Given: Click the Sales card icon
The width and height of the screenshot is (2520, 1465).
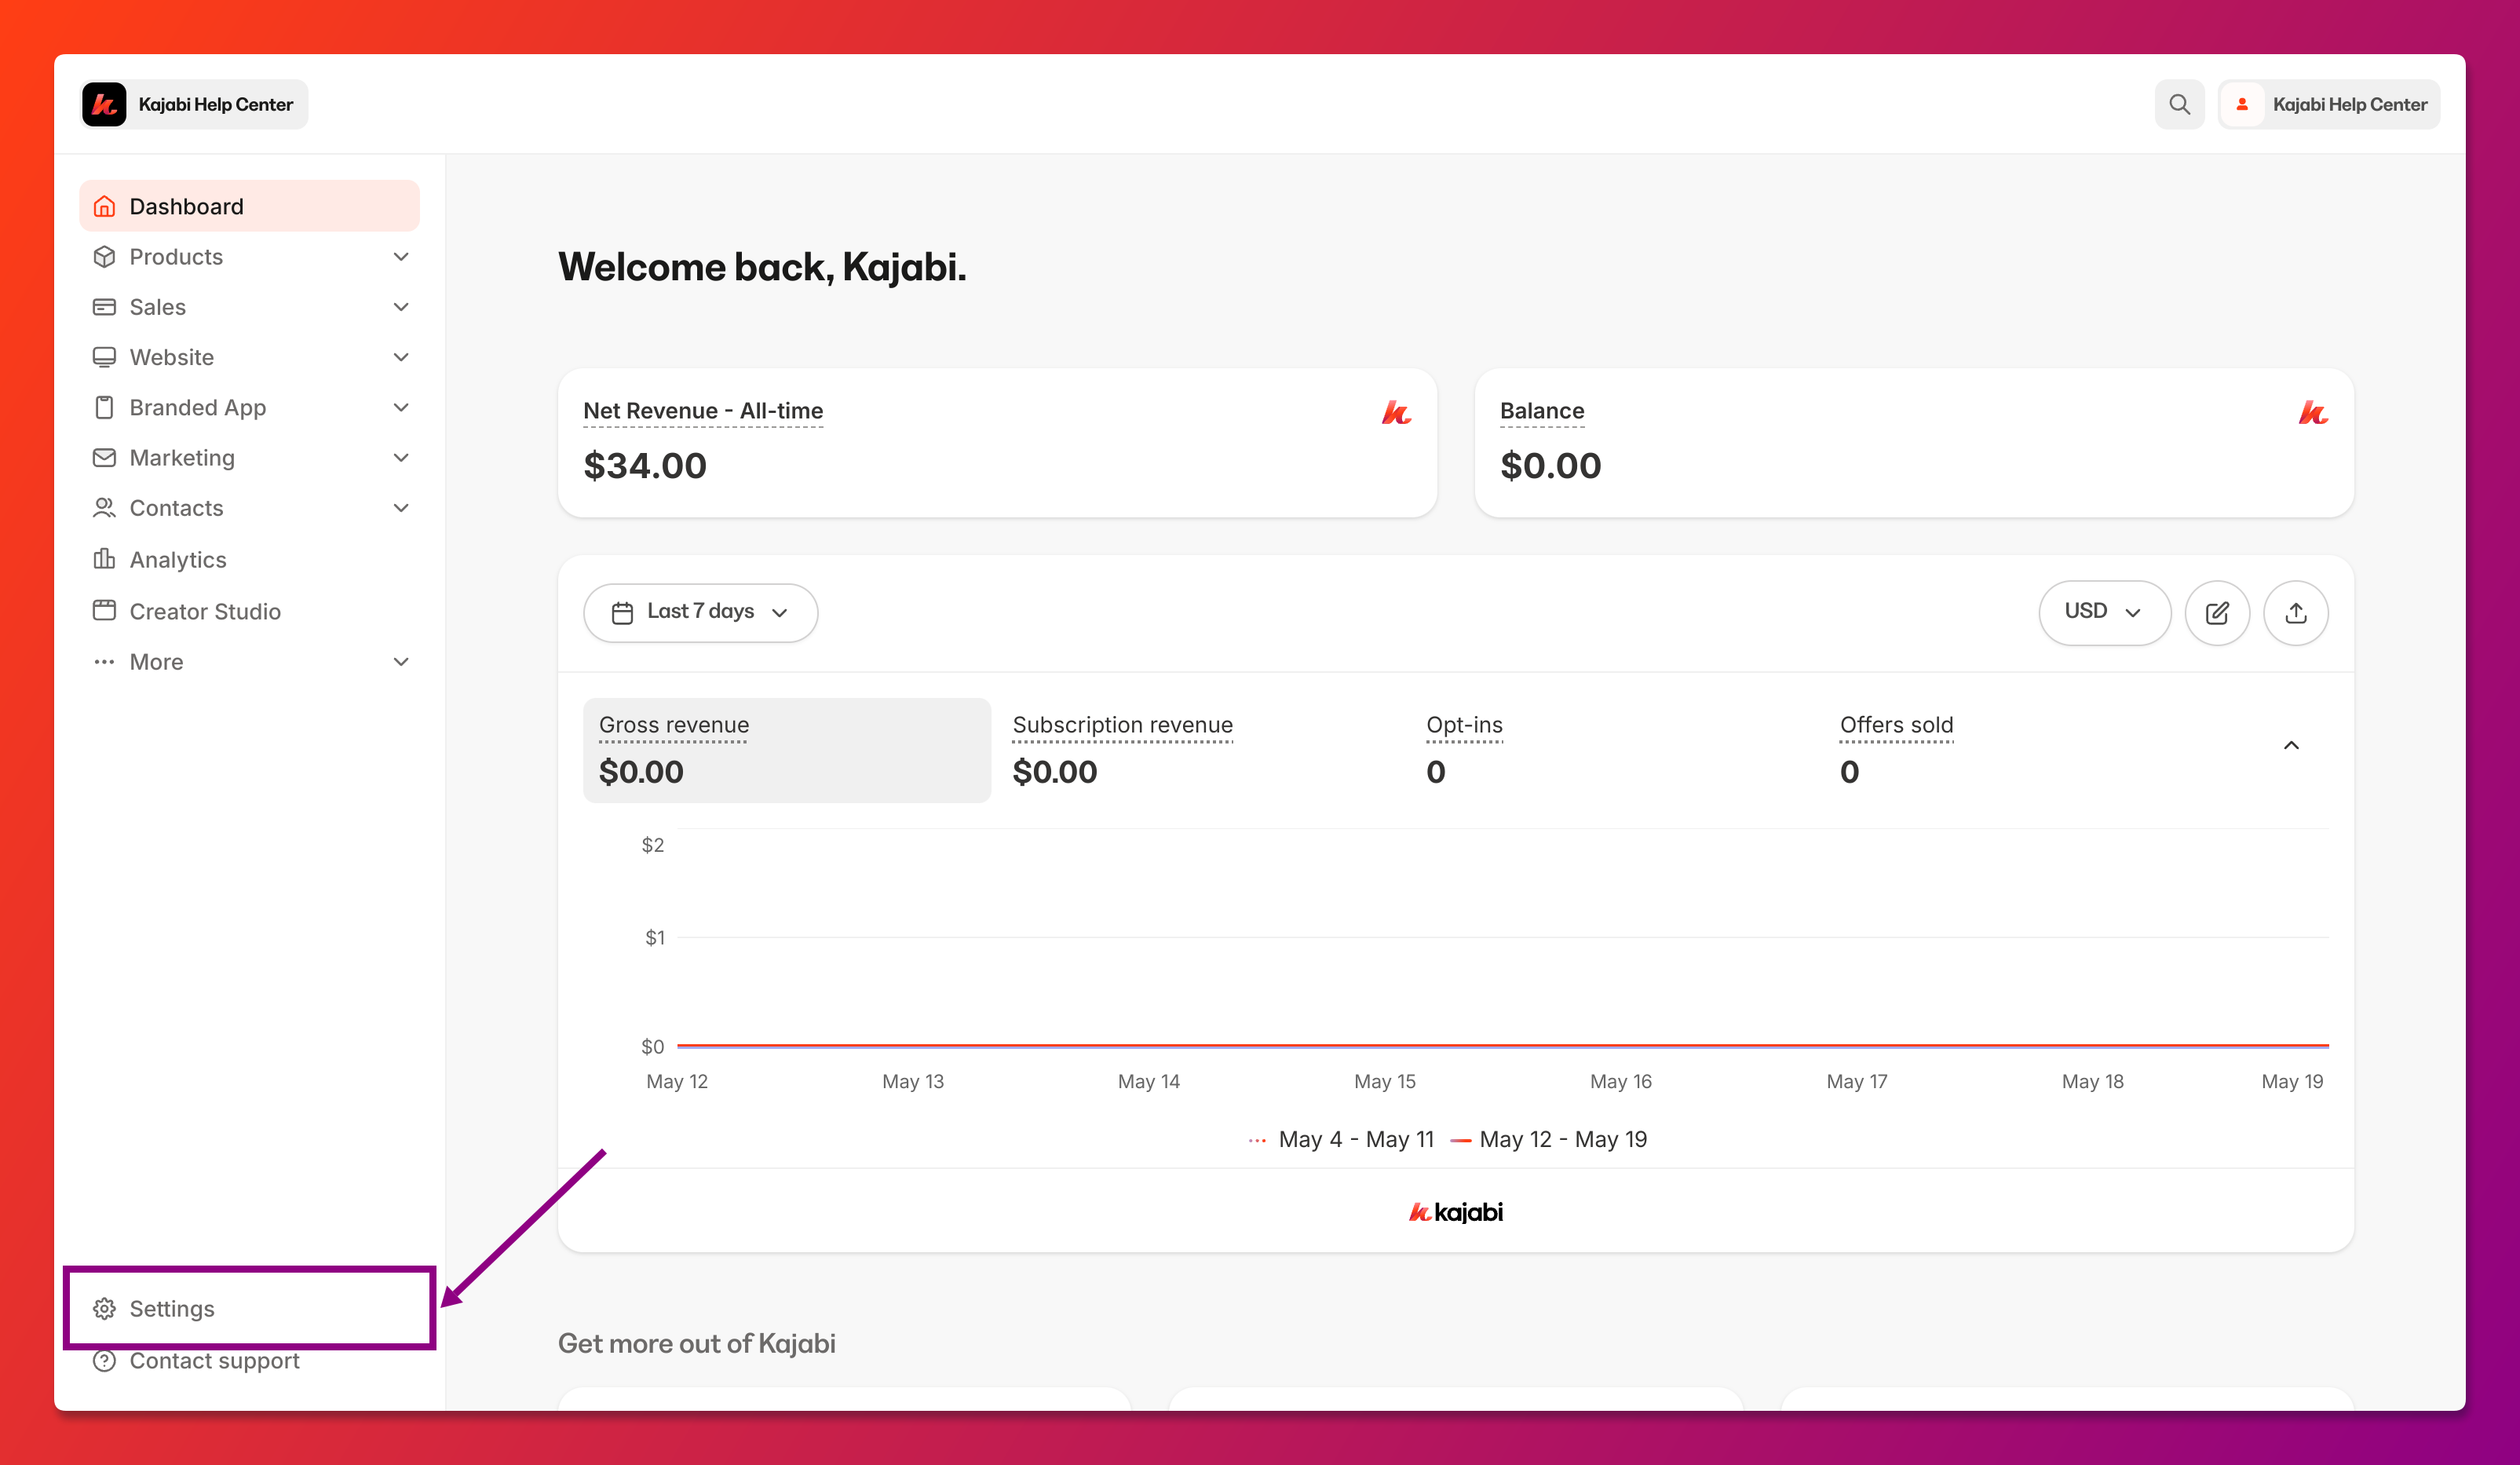Looking at the screenshot, I should click(x=104, y=307).
